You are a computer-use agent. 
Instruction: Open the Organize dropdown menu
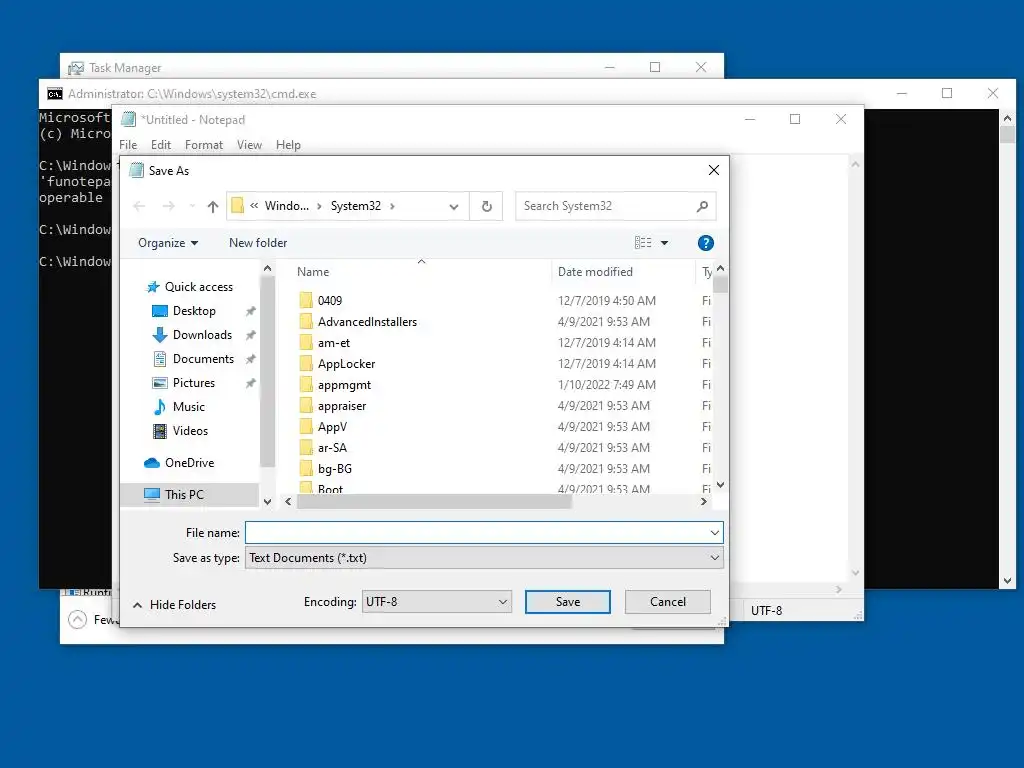point(168,243)
